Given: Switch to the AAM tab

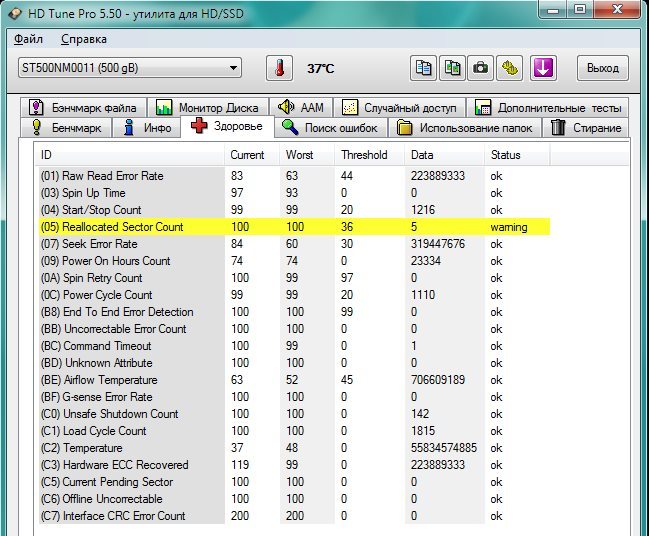Looking at the screenshot, I should click(300, 107).
